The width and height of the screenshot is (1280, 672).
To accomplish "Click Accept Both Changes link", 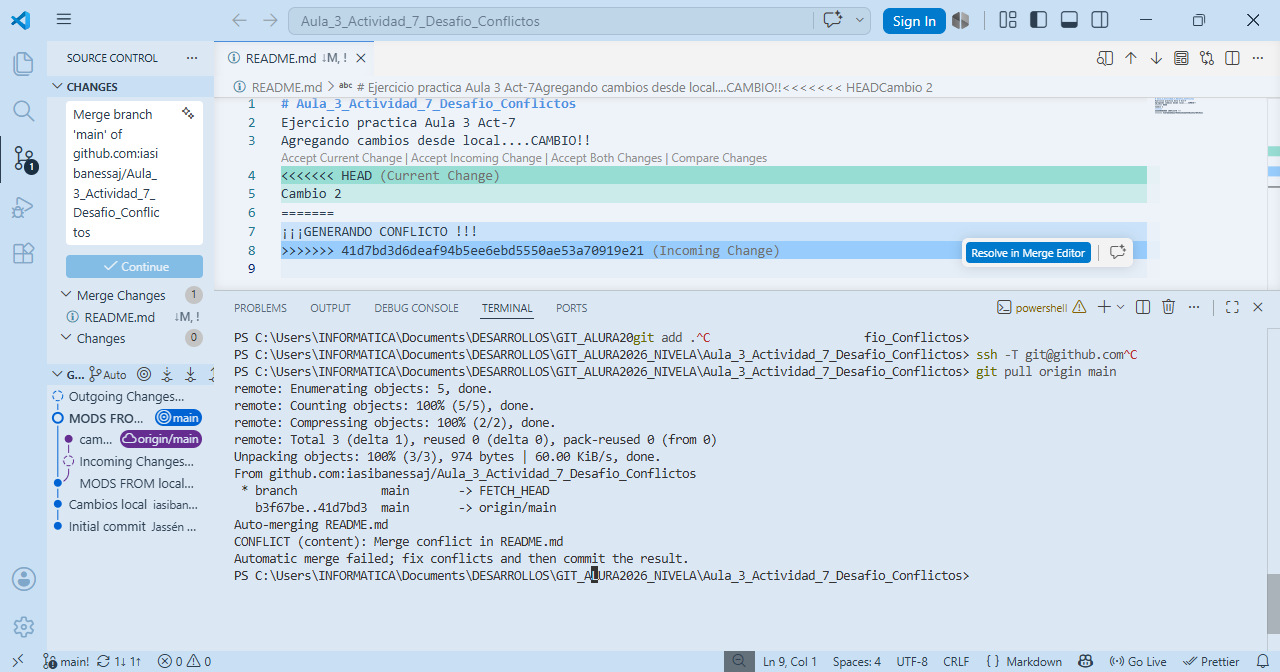I will [607, 158].
